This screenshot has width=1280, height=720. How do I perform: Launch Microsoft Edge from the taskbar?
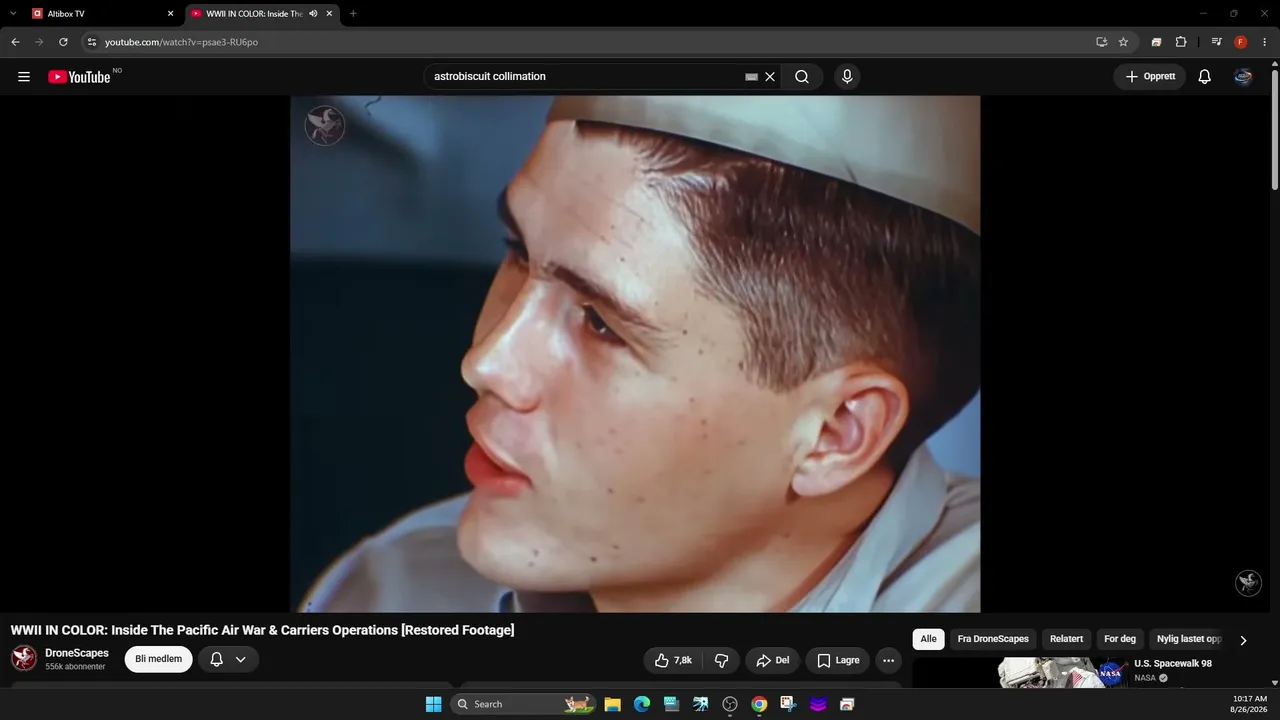point(642,704)
